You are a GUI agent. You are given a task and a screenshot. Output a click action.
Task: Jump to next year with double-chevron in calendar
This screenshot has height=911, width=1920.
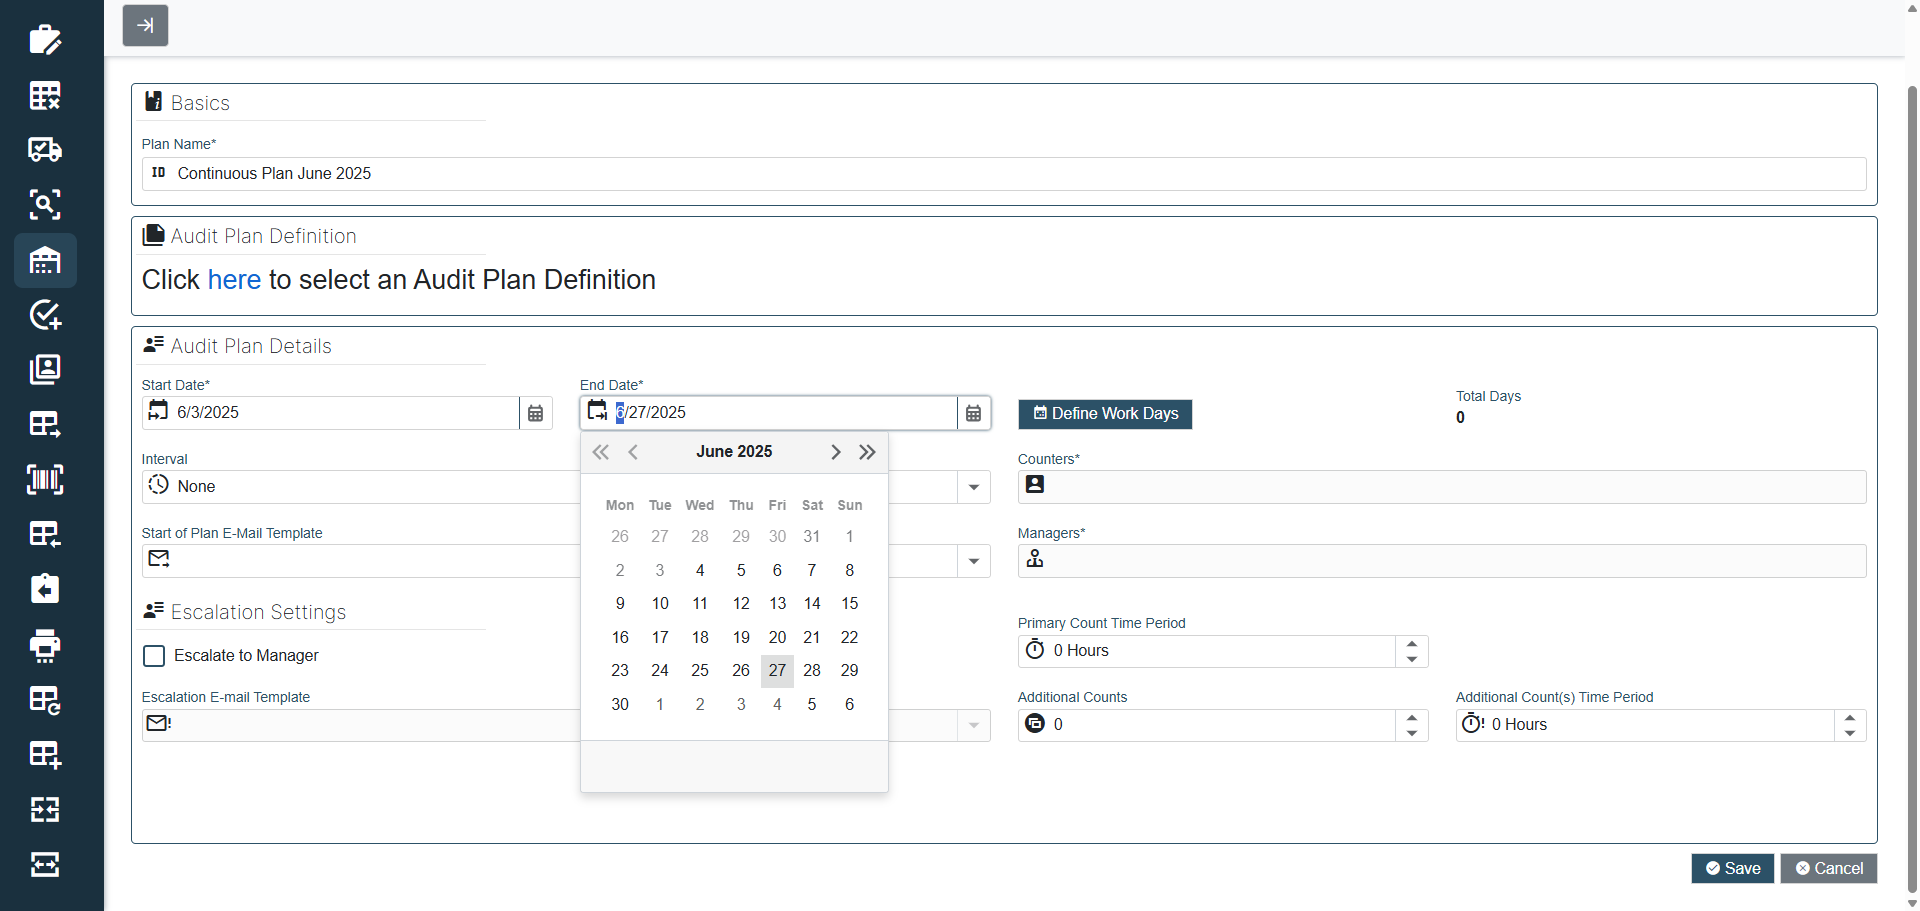(x=867, y=451)
